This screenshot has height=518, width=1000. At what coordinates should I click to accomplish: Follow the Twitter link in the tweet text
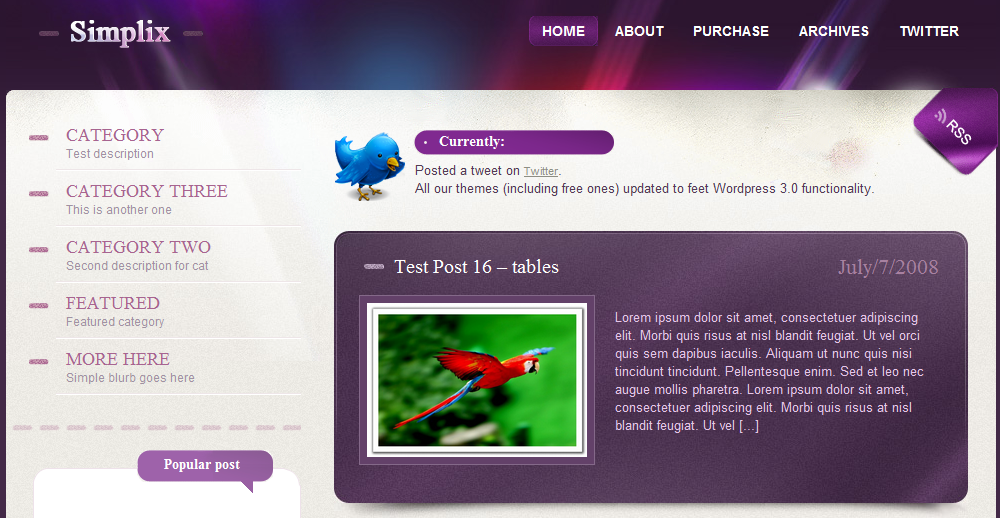[541, 171]
